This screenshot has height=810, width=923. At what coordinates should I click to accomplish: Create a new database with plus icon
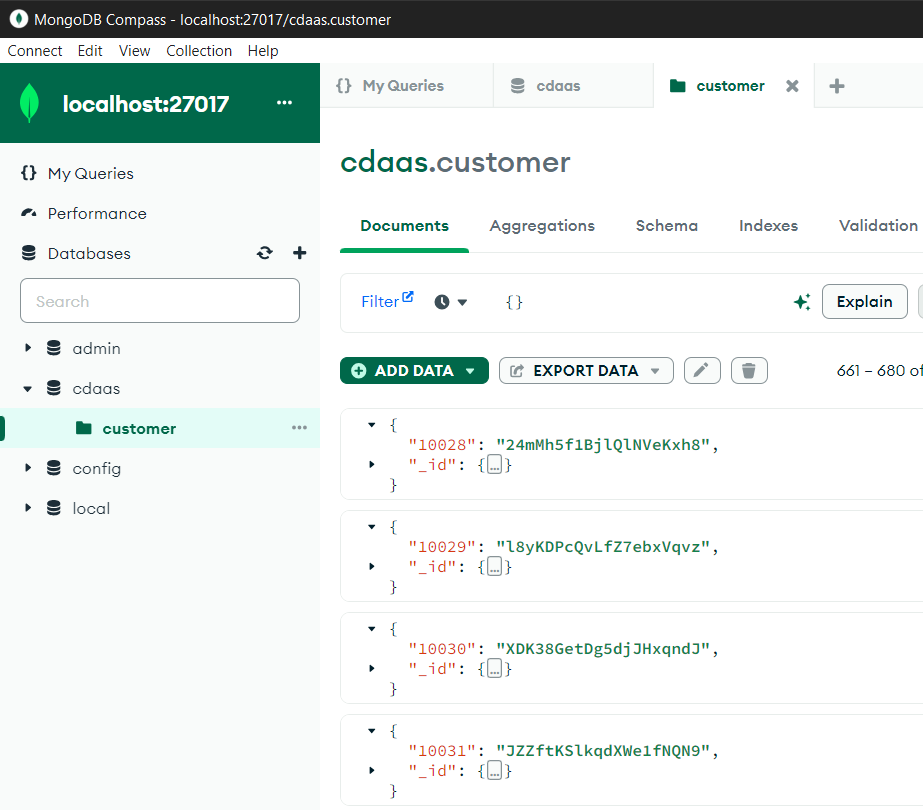(x=300, y=253)
